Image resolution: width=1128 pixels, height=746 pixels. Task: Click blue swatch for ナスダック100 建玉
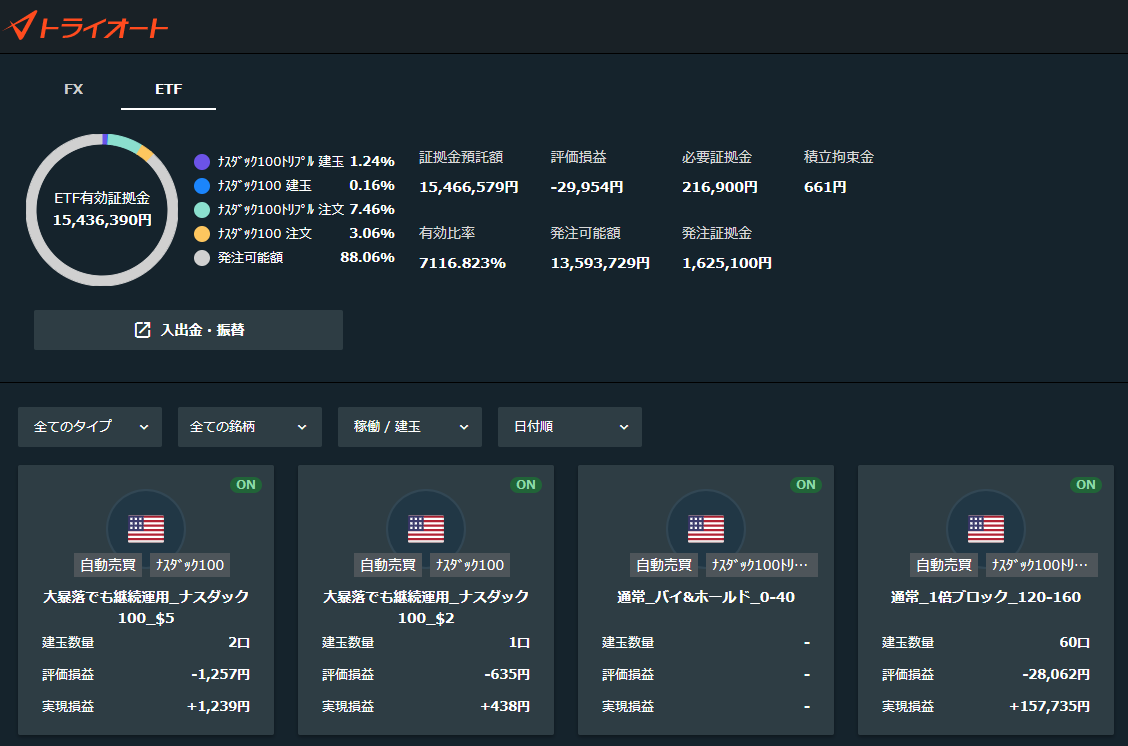(202, 186)
